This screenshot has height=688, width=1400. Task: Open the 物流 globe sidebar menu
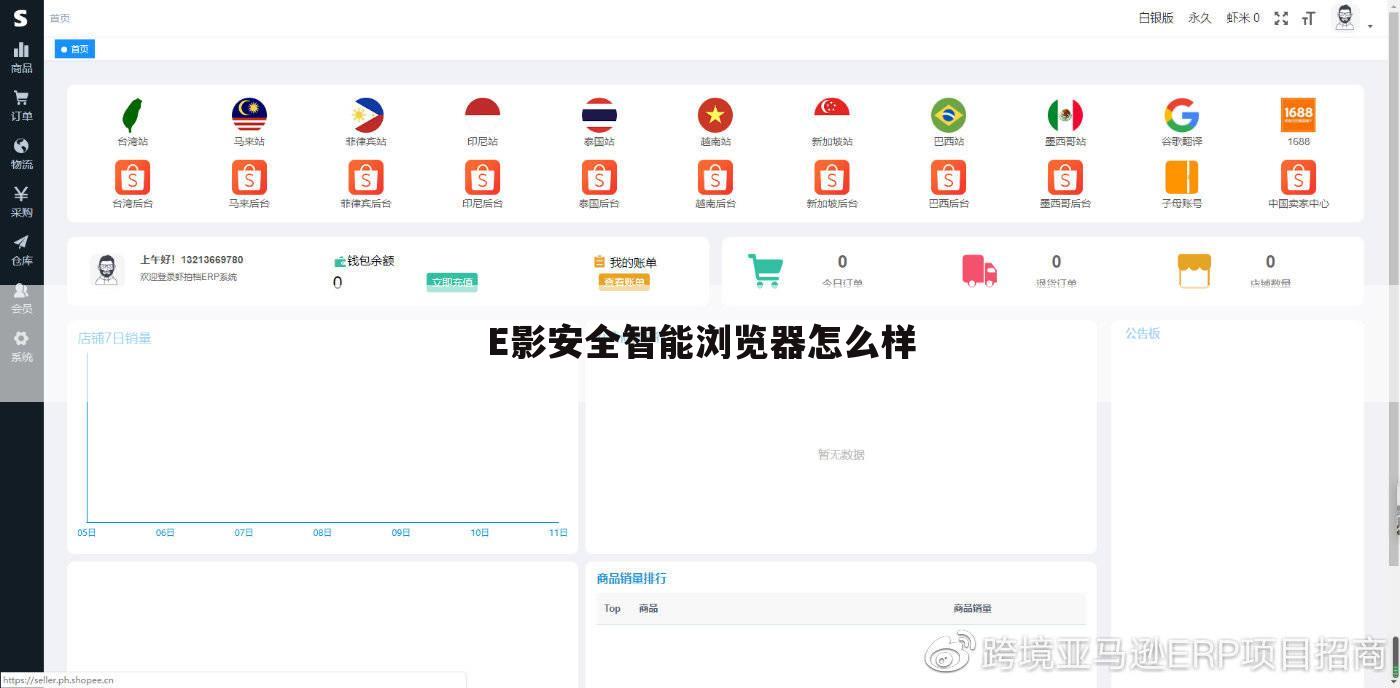21,154
